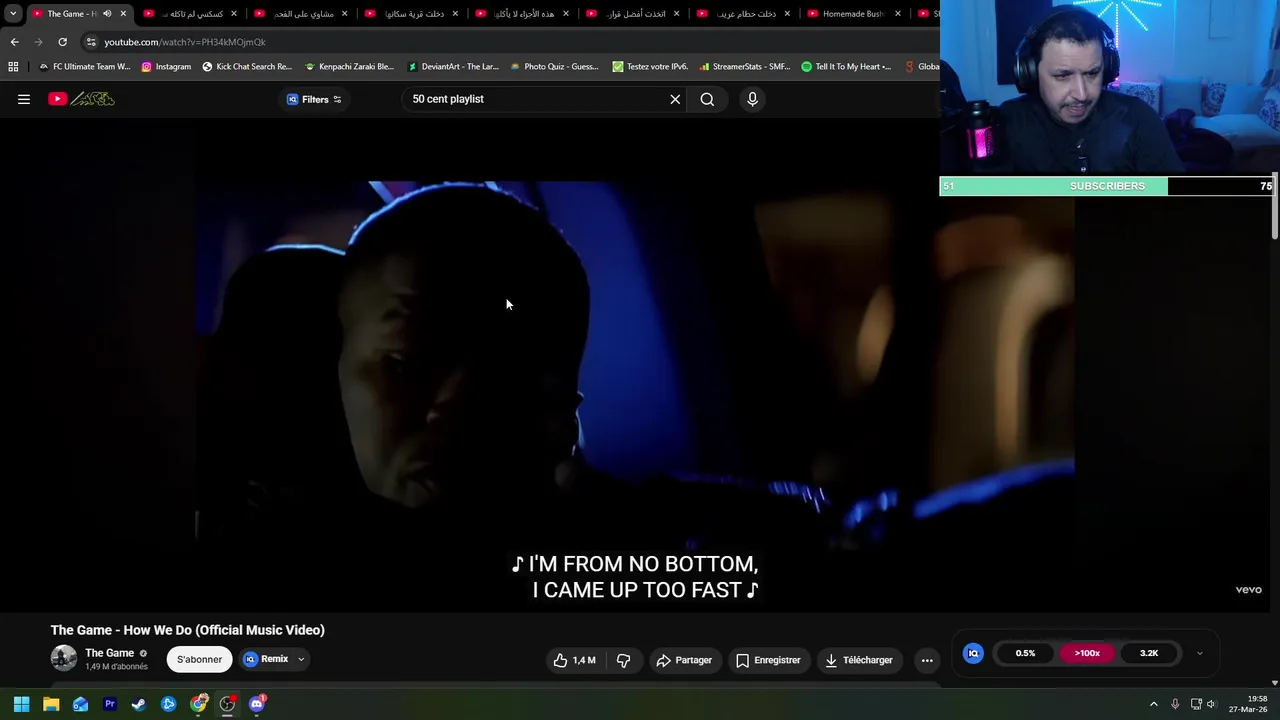This screenshot has width=1280, height=720.
Task: Select the 0.5% vidIQ stat pill
Action: [1025, 653]
